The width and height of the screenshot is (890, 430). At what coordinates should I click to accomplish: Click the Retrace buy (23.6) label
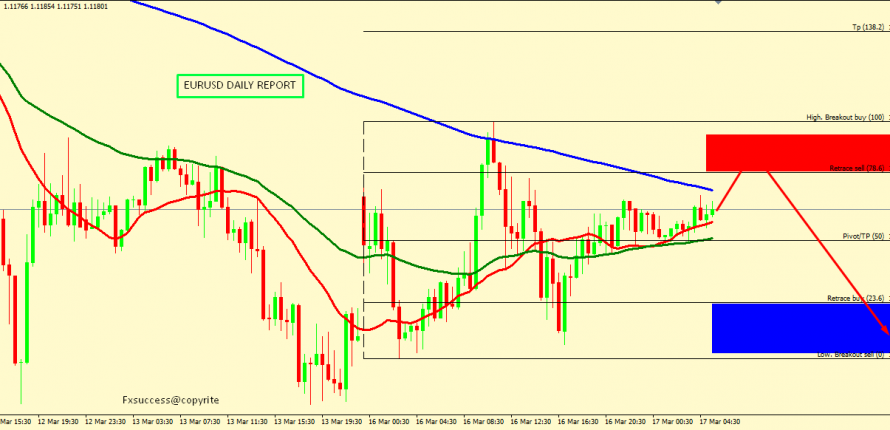(855, 298)
